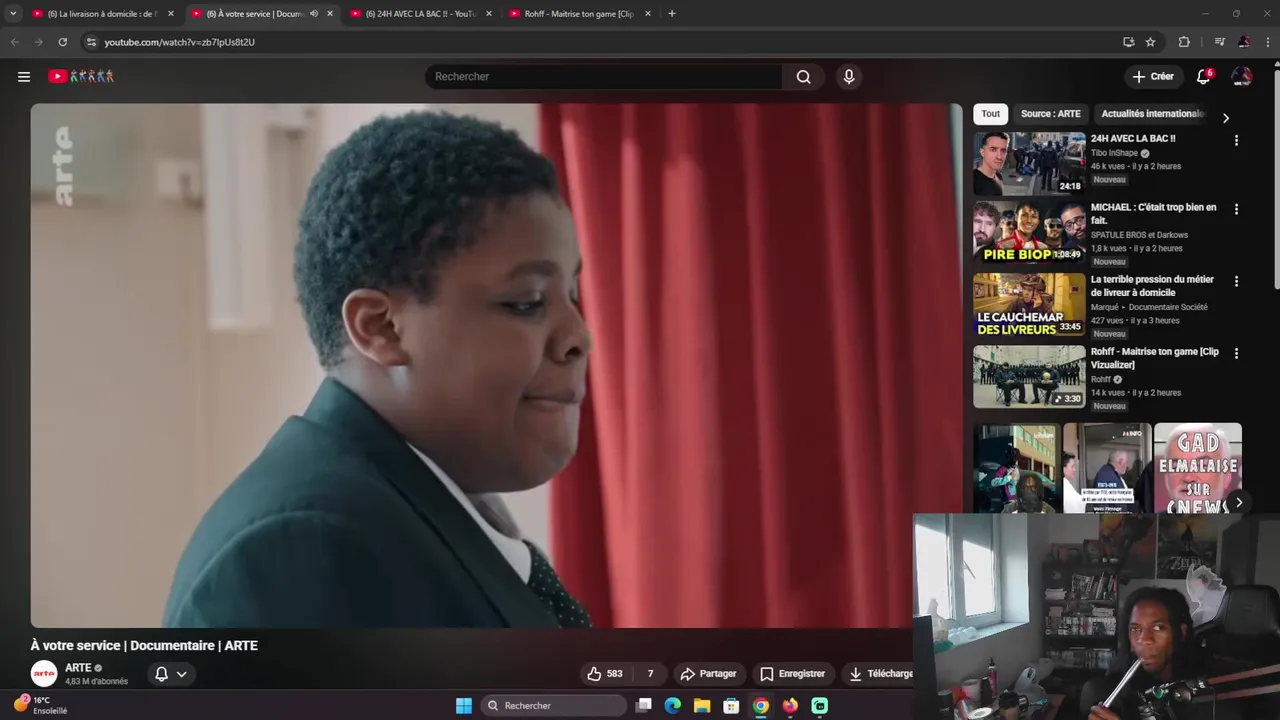
Task: Go back in browser history
Action: point(14,42)
